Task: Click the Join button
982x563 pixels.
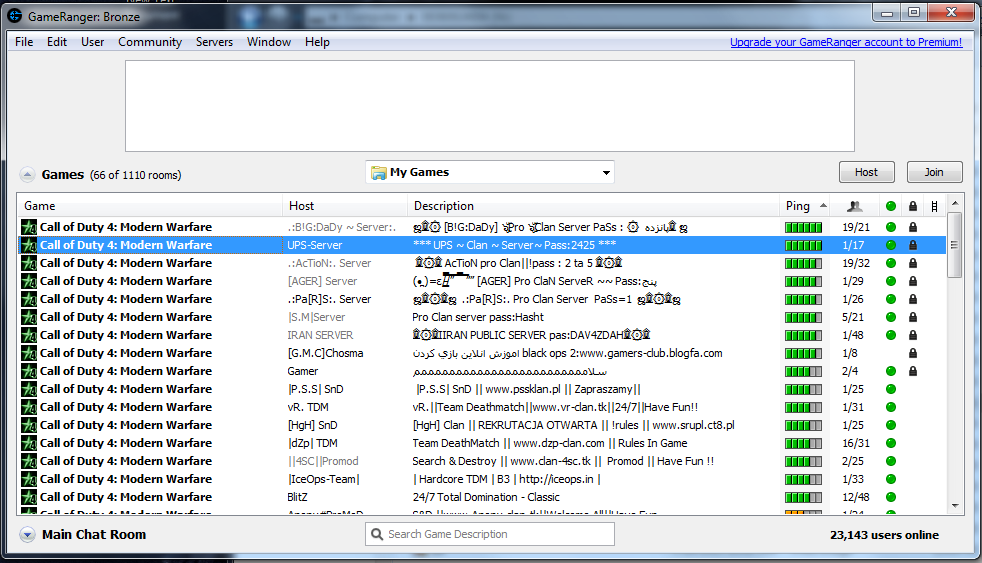Action: pos(934,172)
